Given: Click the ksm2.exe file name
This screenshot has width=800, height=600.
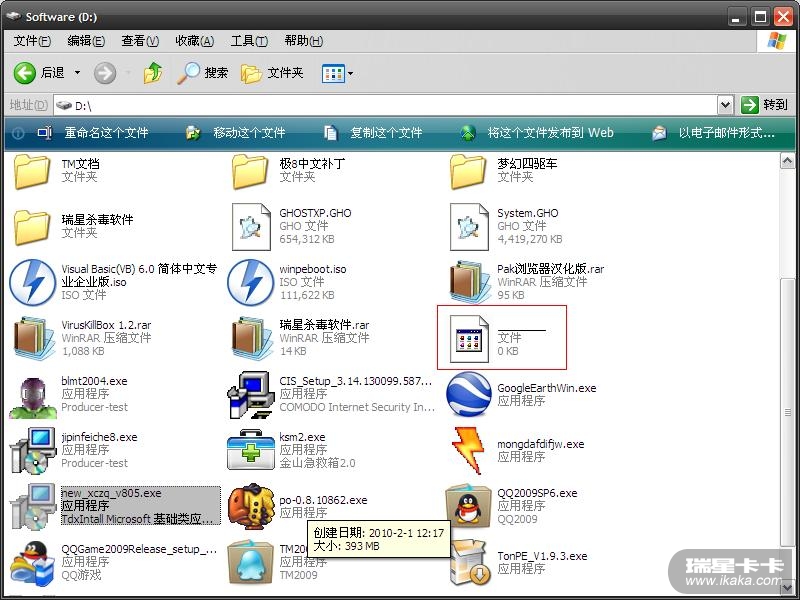Looking at the screenshot, I should [302, 437].
